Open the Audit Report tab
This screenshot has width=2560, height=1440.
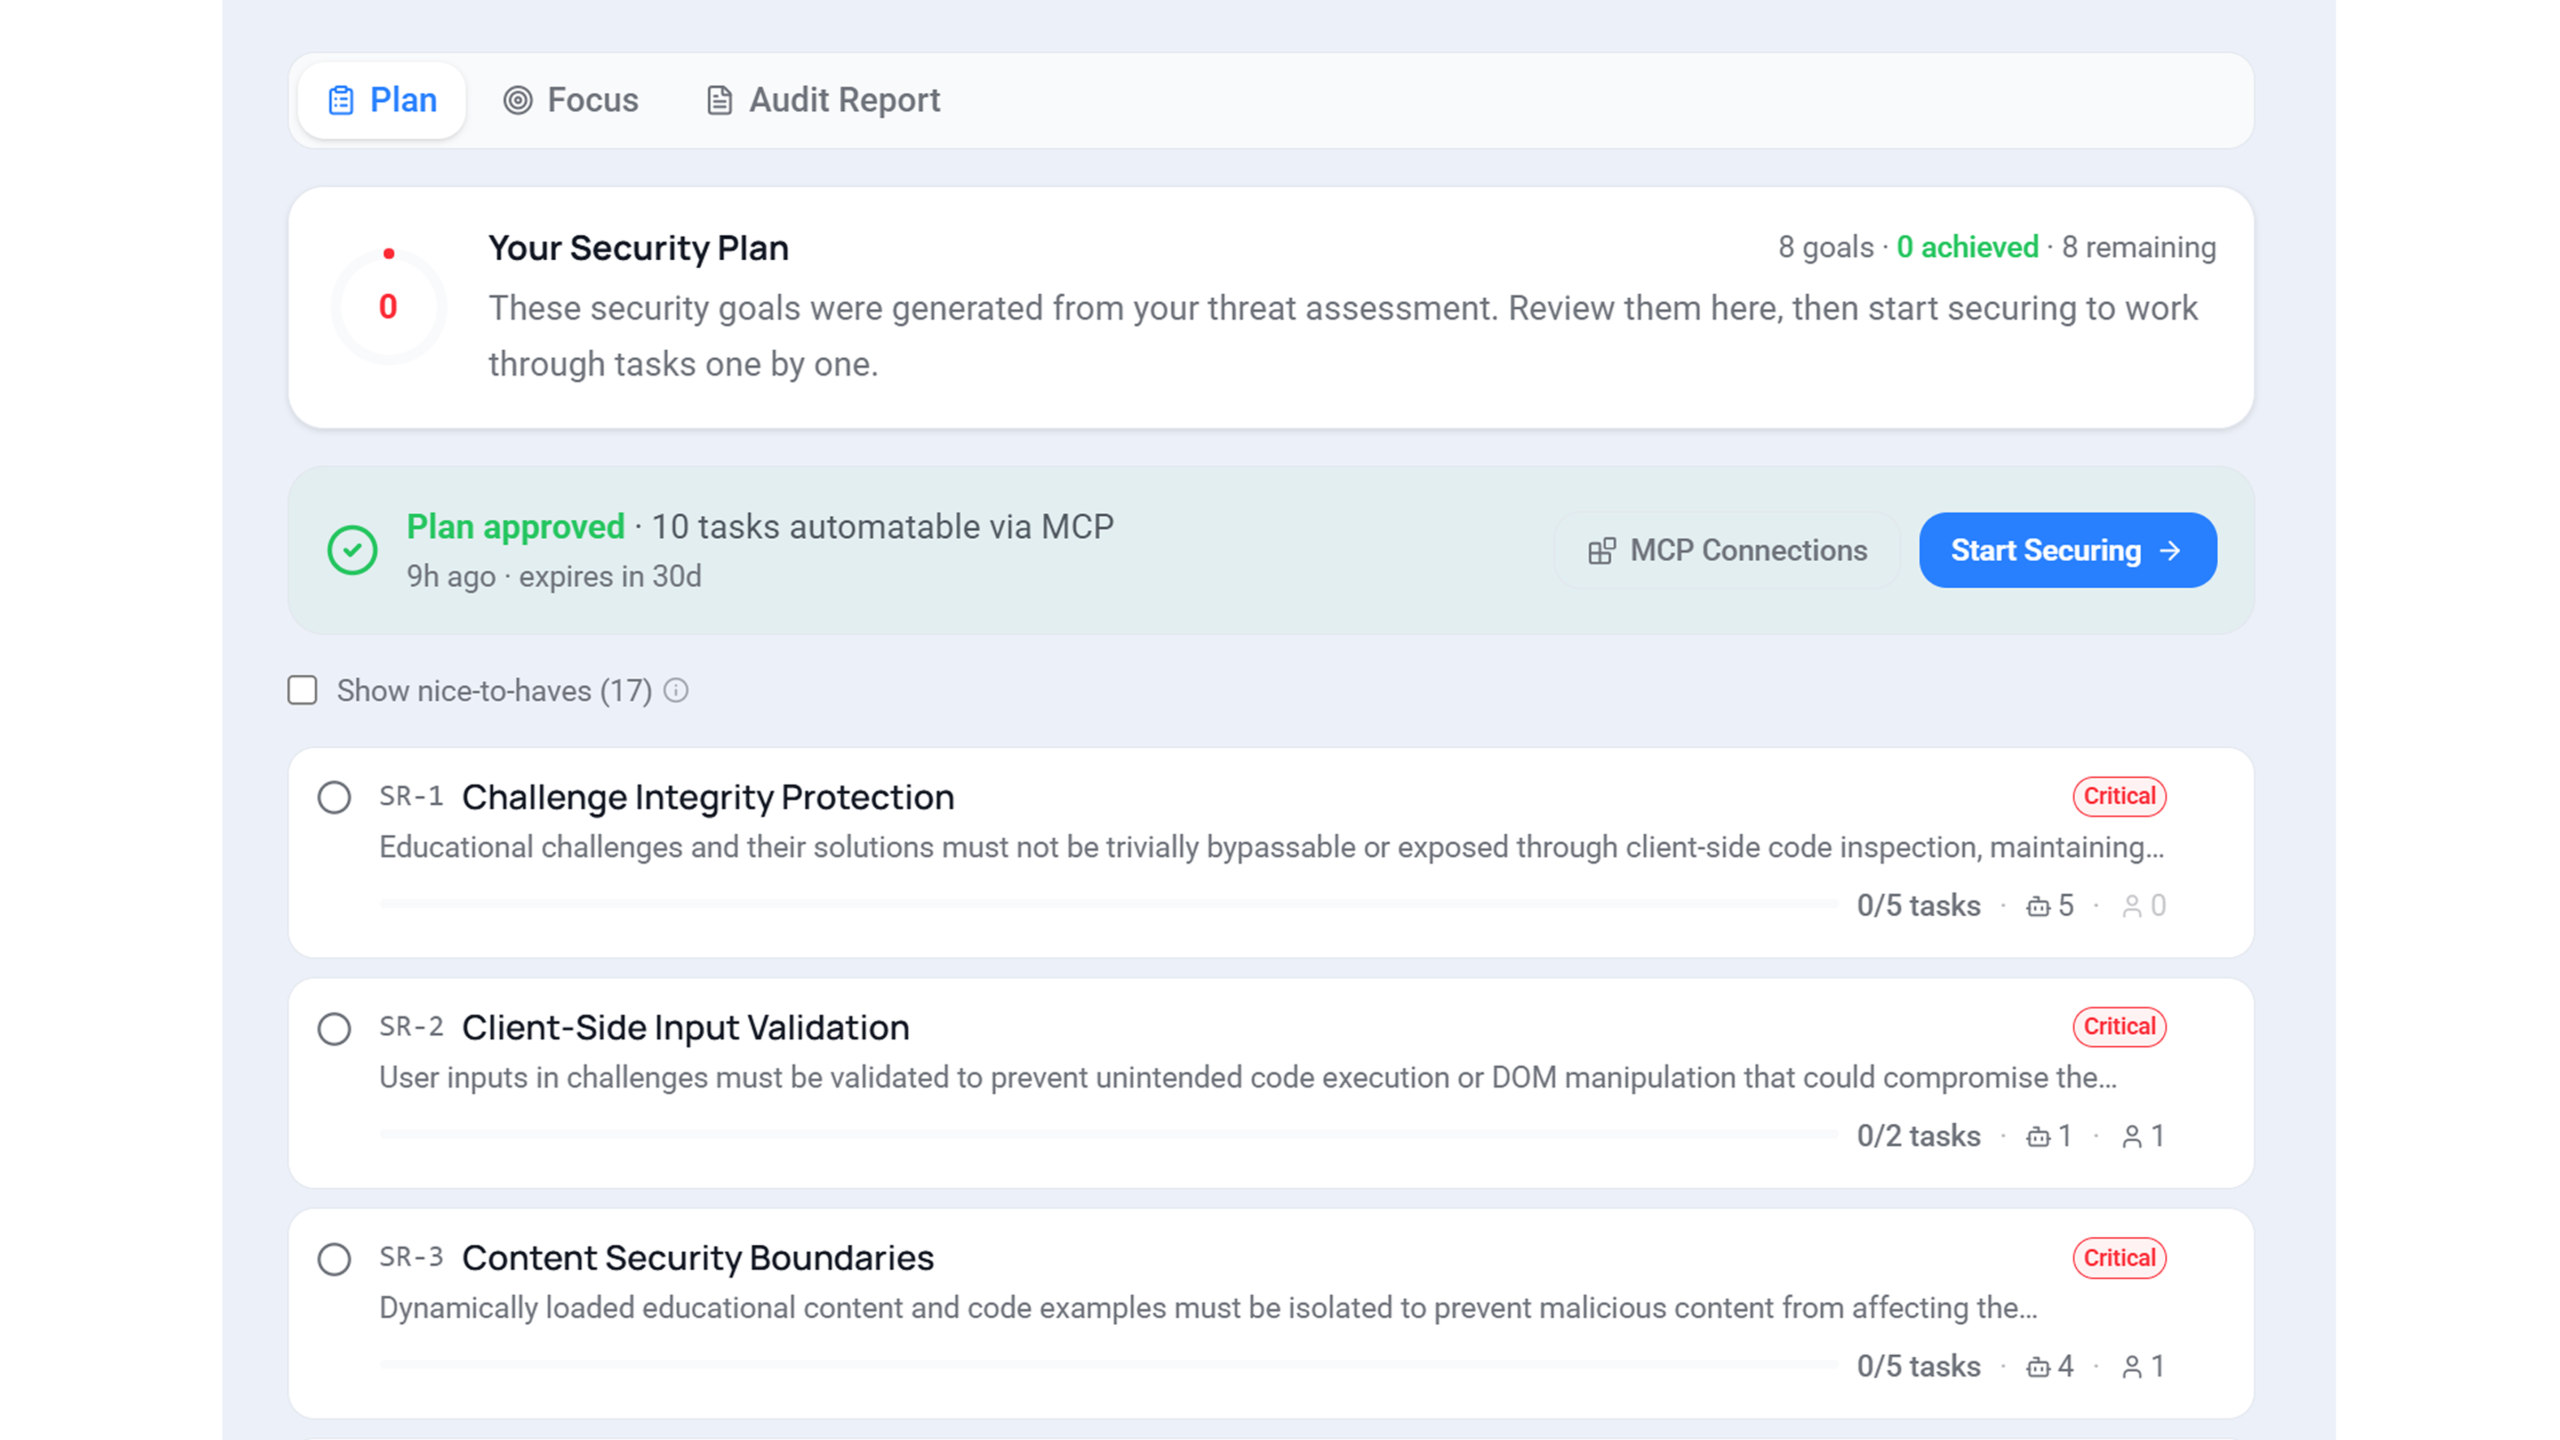822,100
